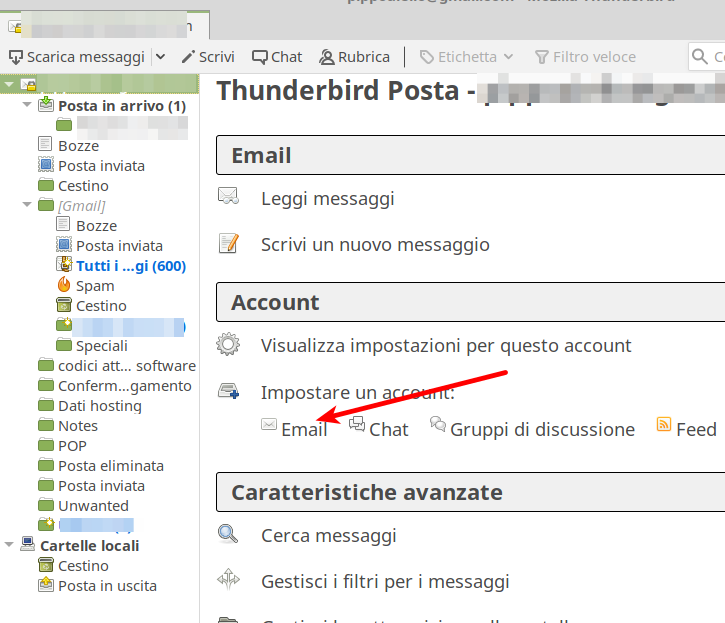Screen dimensions: 725x623
Task: Open the POP folder
Action: click(72, 446)
